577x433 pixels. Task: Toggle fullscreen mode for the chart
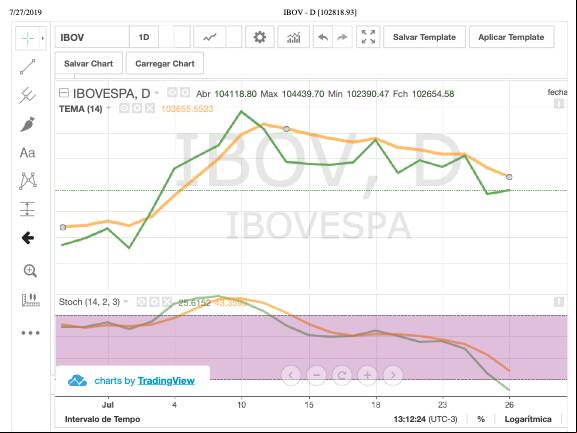[x=368, y=37]
